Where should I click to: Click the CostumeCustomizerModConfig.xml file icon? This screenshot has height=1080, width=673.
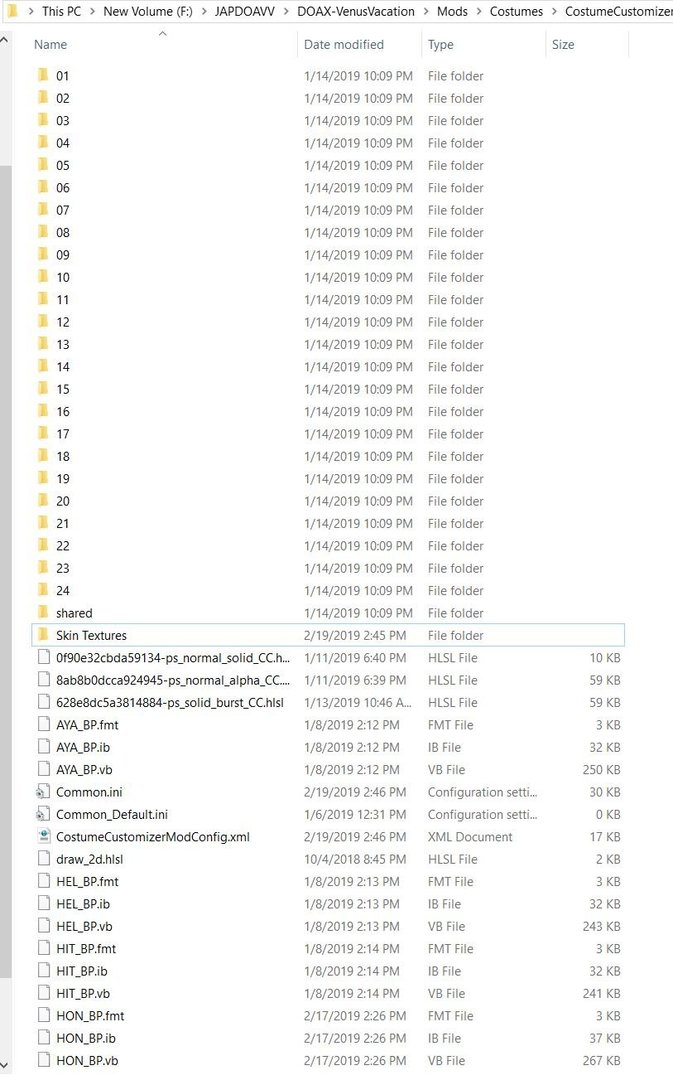pos(43,837)
